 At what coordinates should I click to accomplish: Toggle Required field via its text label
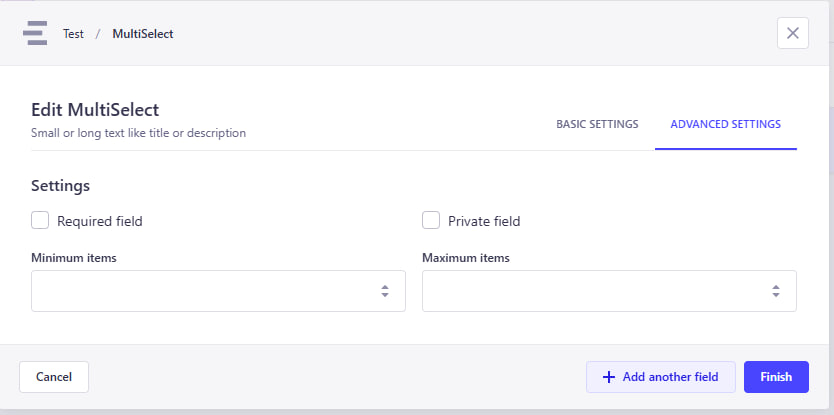click(x=100, y=221)
